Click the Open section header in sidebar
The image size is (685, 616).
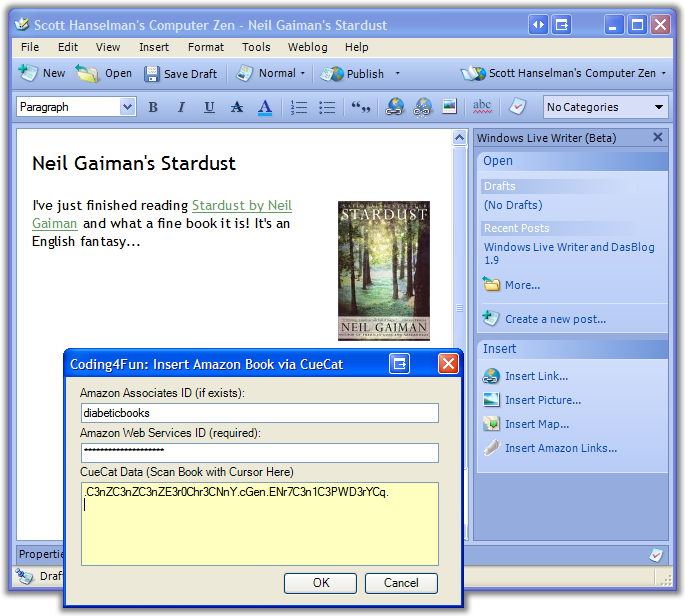(x=572, y=161)
